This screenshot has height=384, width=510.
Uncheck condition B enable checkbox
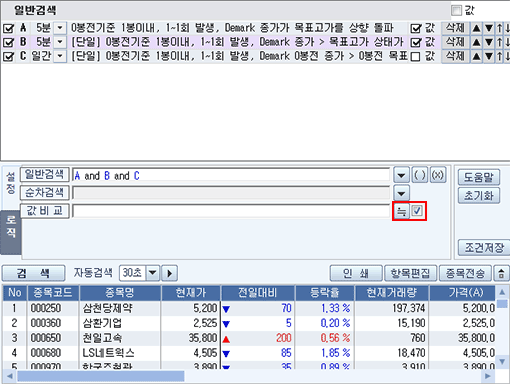pos(8,42)
